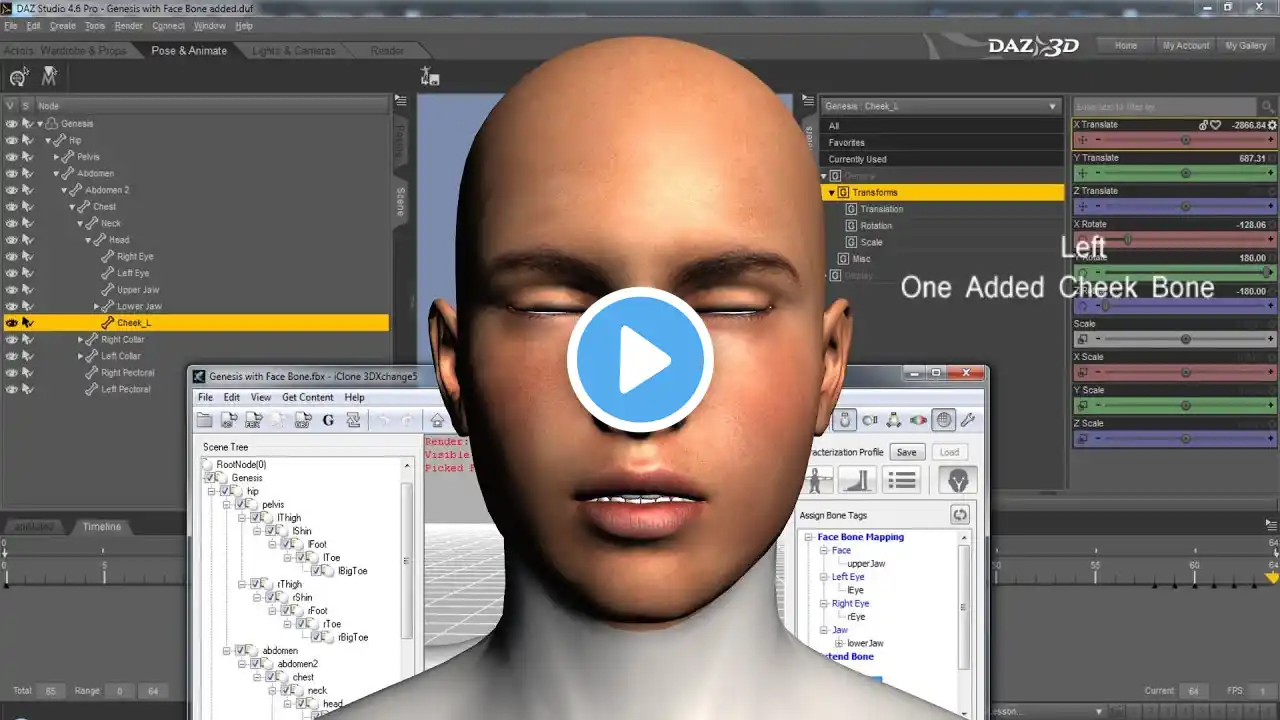1280x720 pixels.
Task: Collapse the Genesis node in Scene pane
Action: 41,124
